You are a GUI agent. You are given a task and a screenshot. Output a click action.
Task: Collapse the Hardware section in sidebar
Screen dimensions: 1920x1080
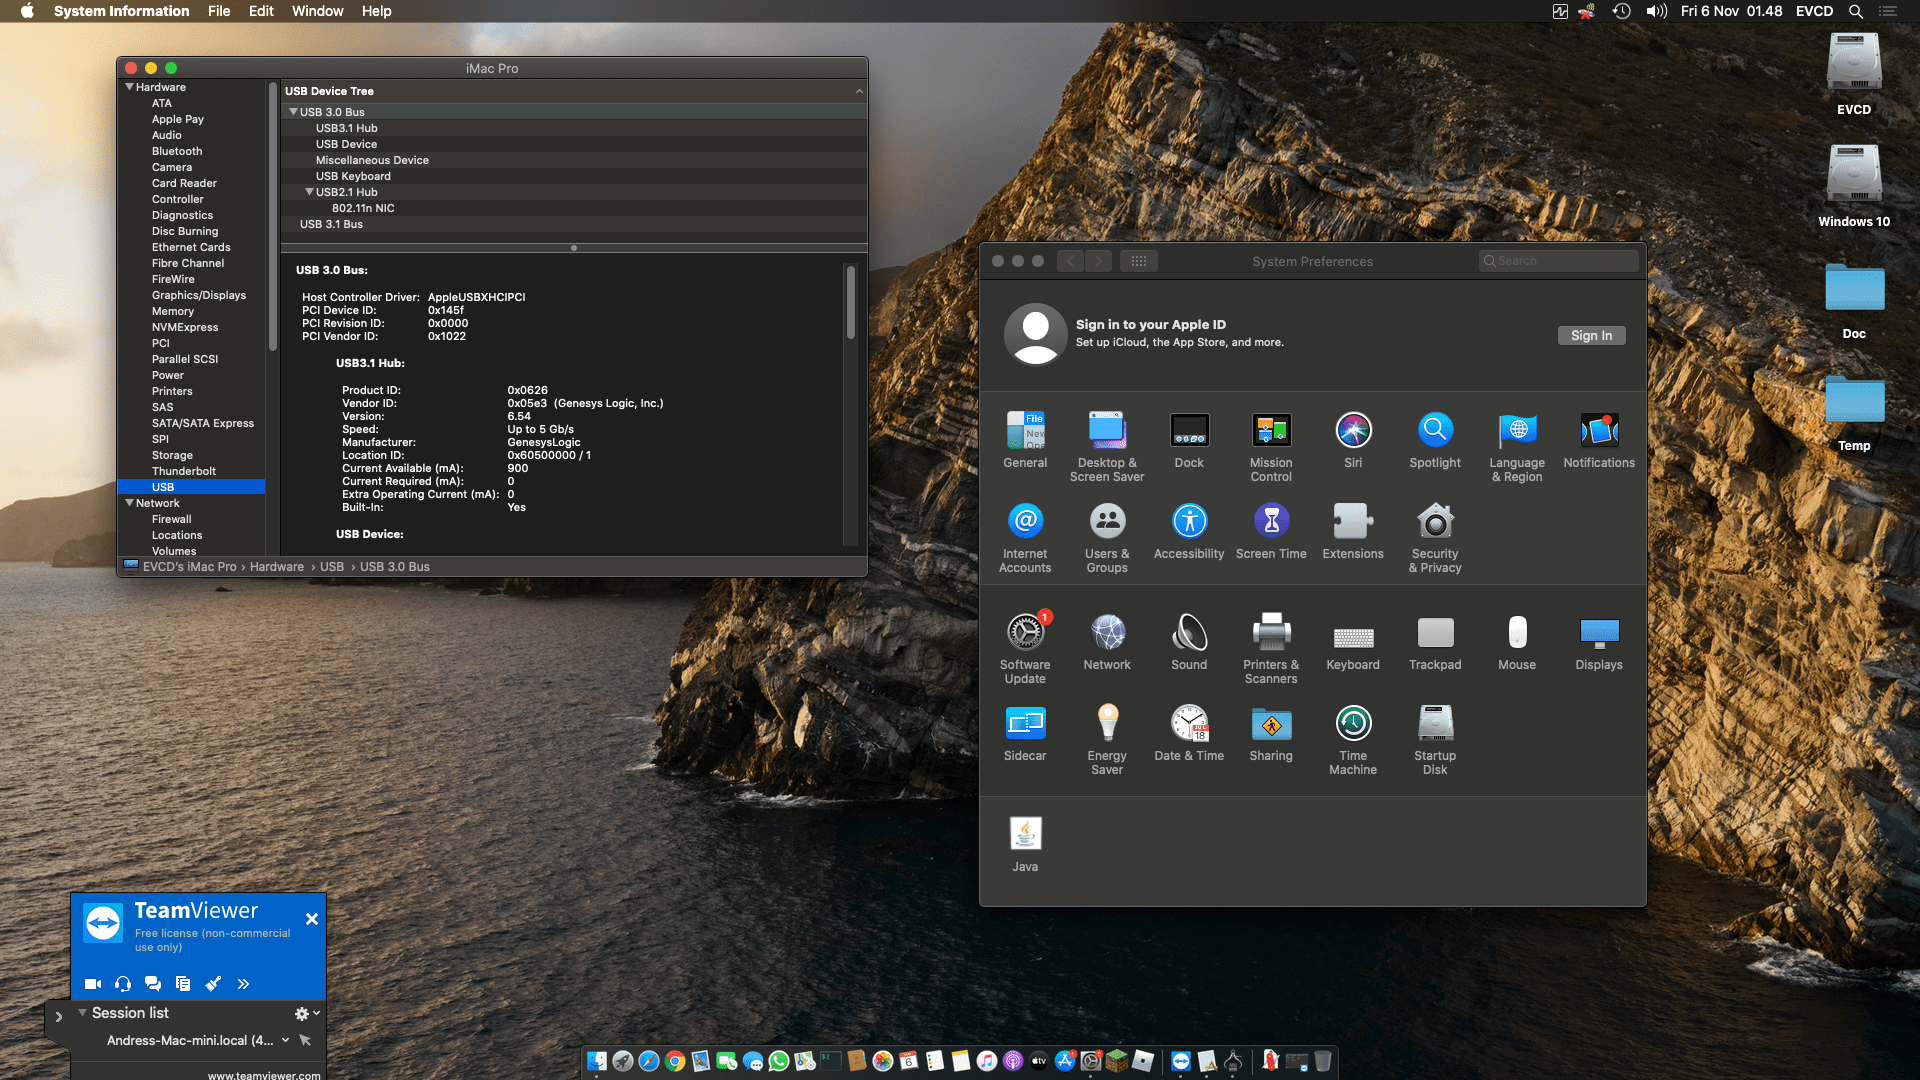tap(129, 87)
